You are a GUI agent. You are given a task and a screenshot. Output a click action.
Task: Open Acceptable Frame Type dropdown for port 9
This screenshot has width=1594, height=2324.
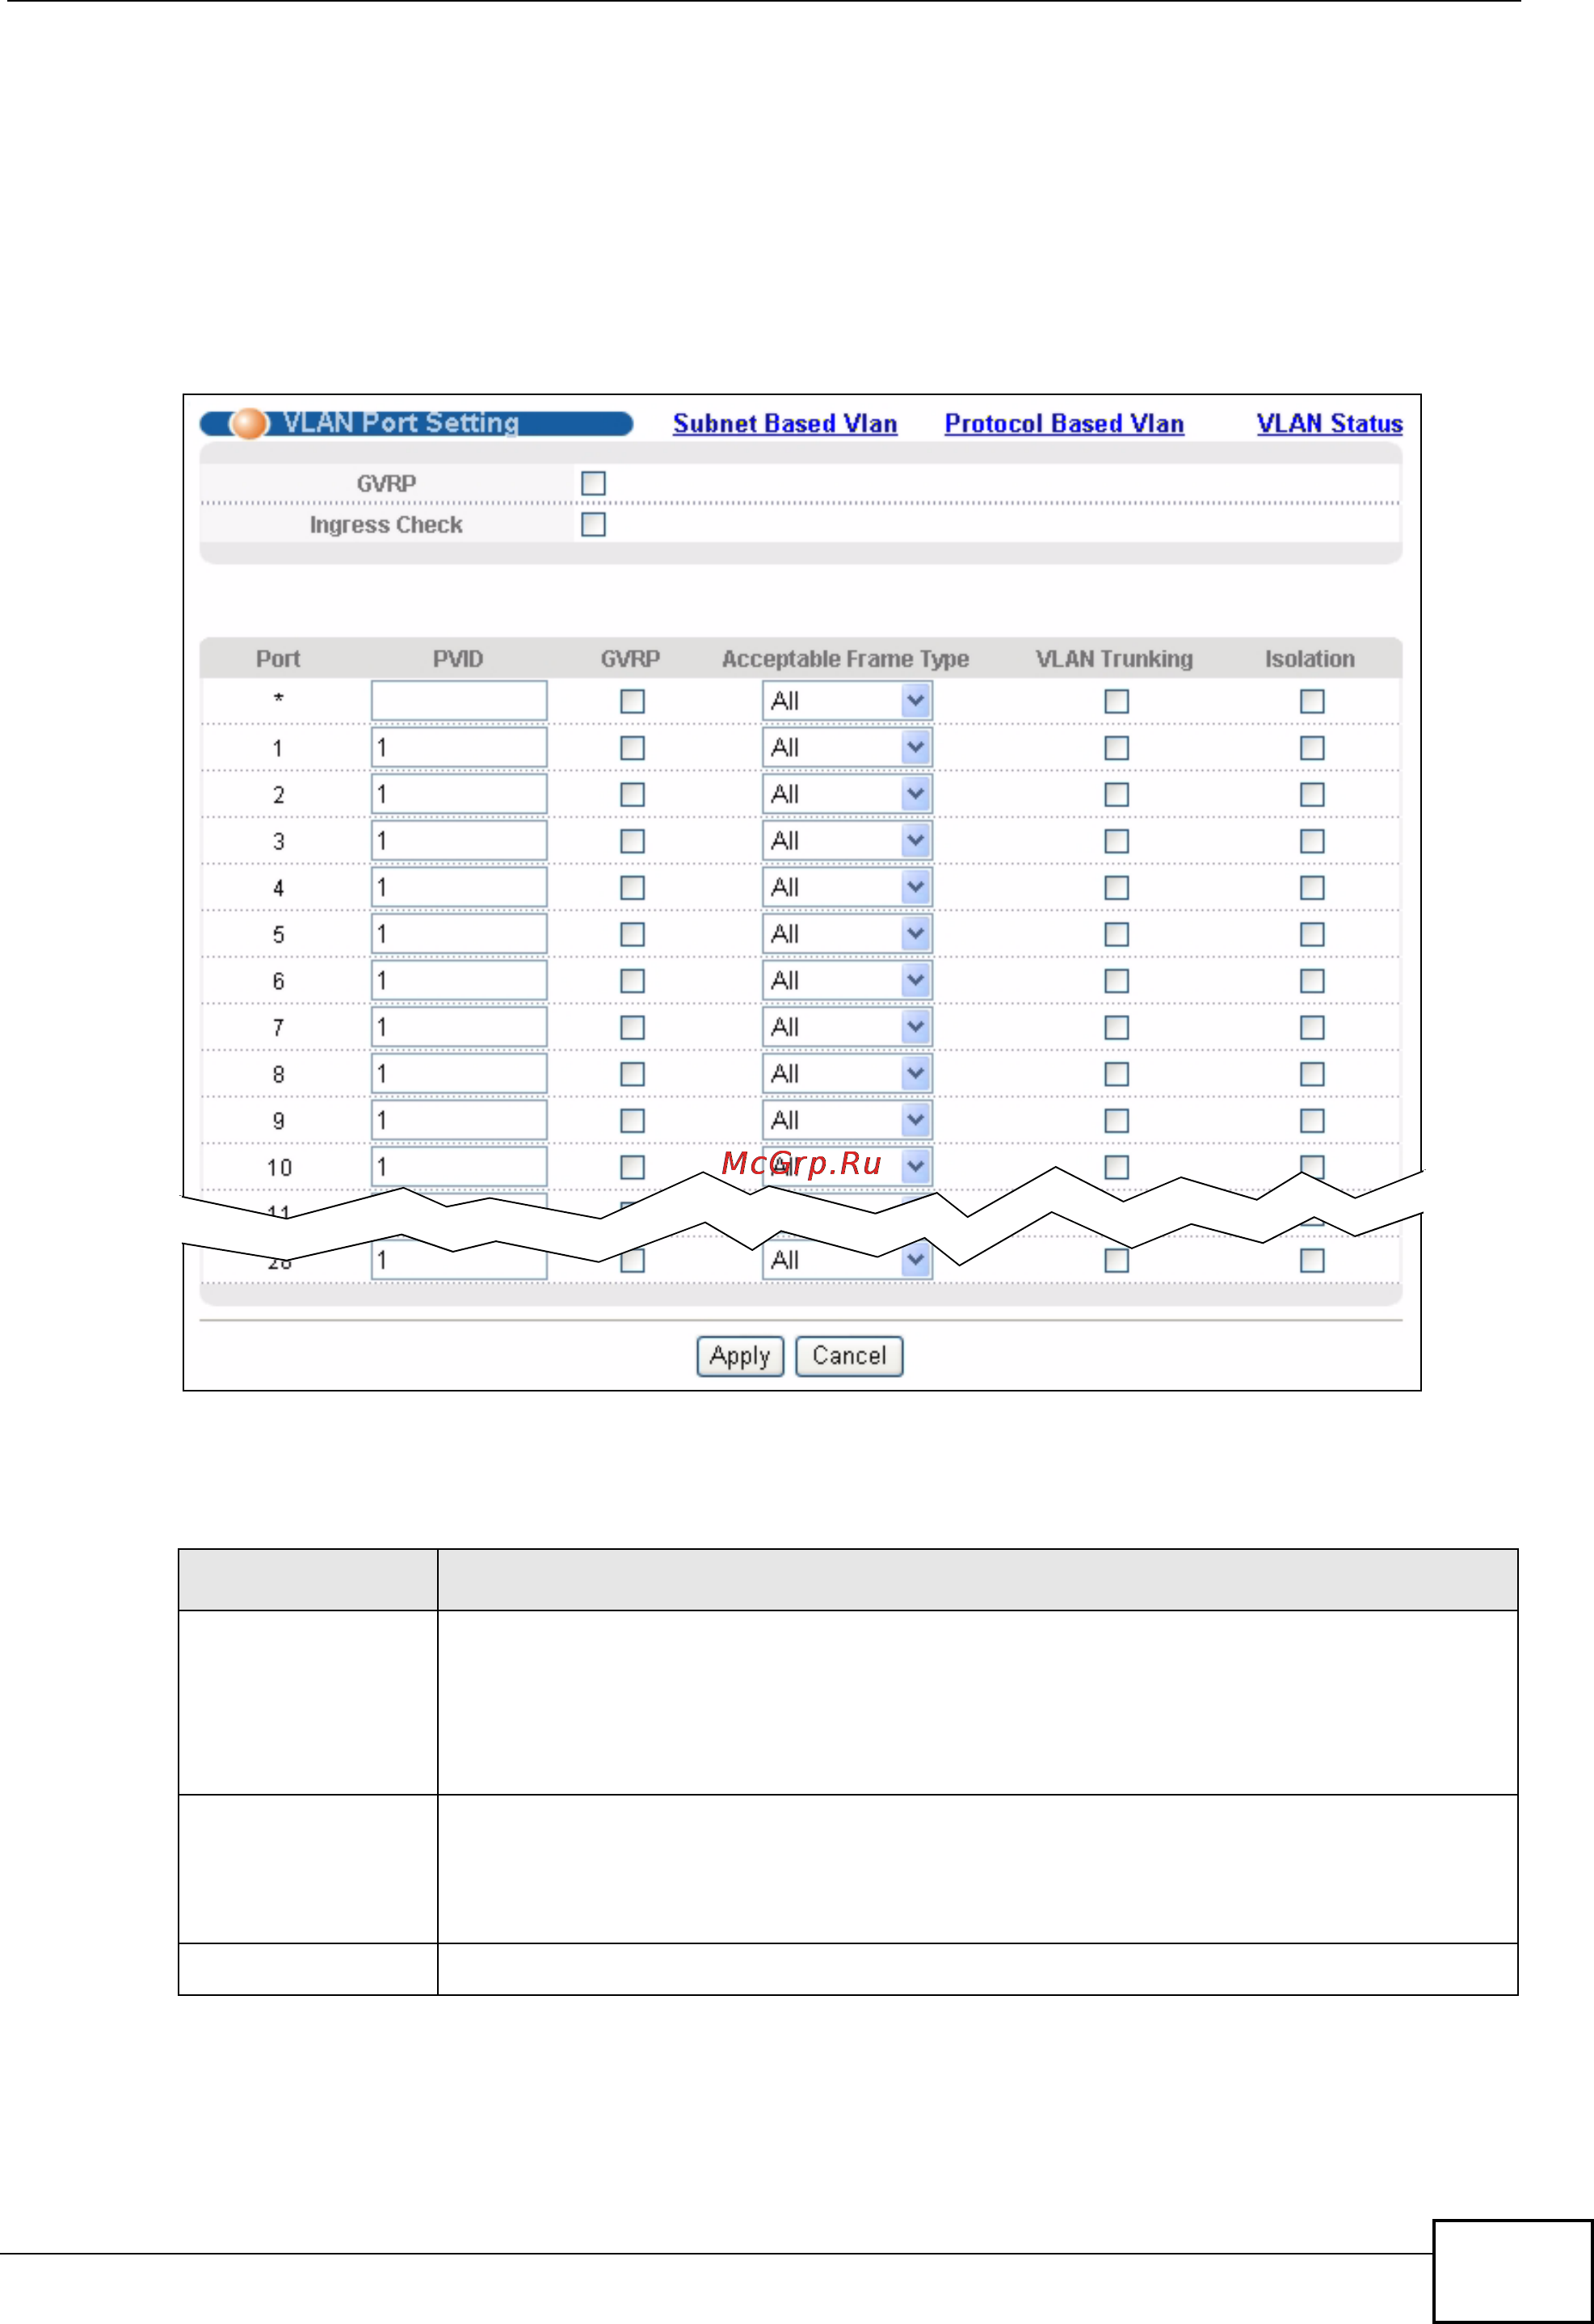click(847, 1120)
